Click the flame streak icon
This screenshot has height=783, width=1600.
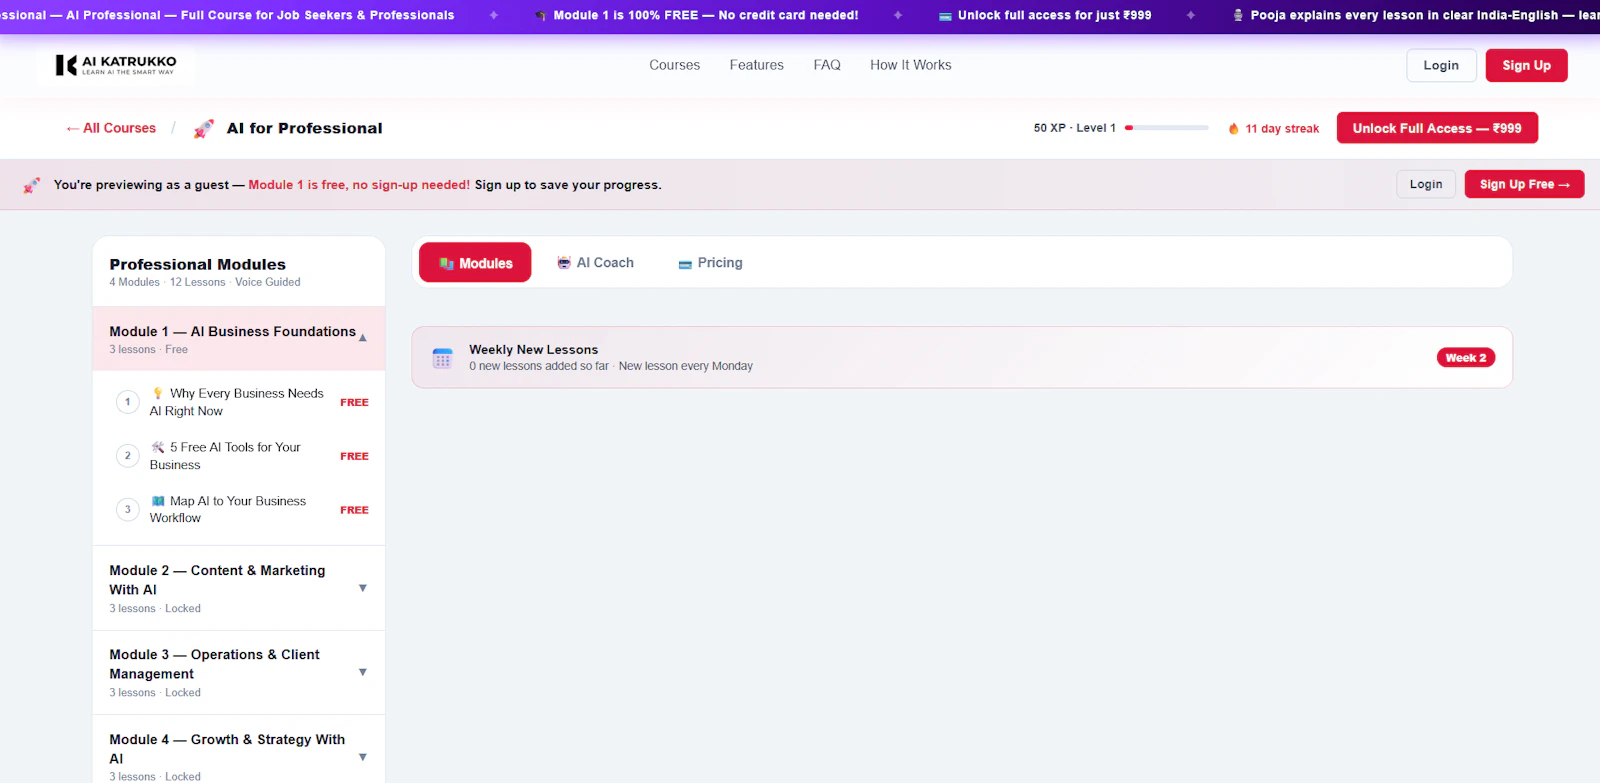(1234, 129)
